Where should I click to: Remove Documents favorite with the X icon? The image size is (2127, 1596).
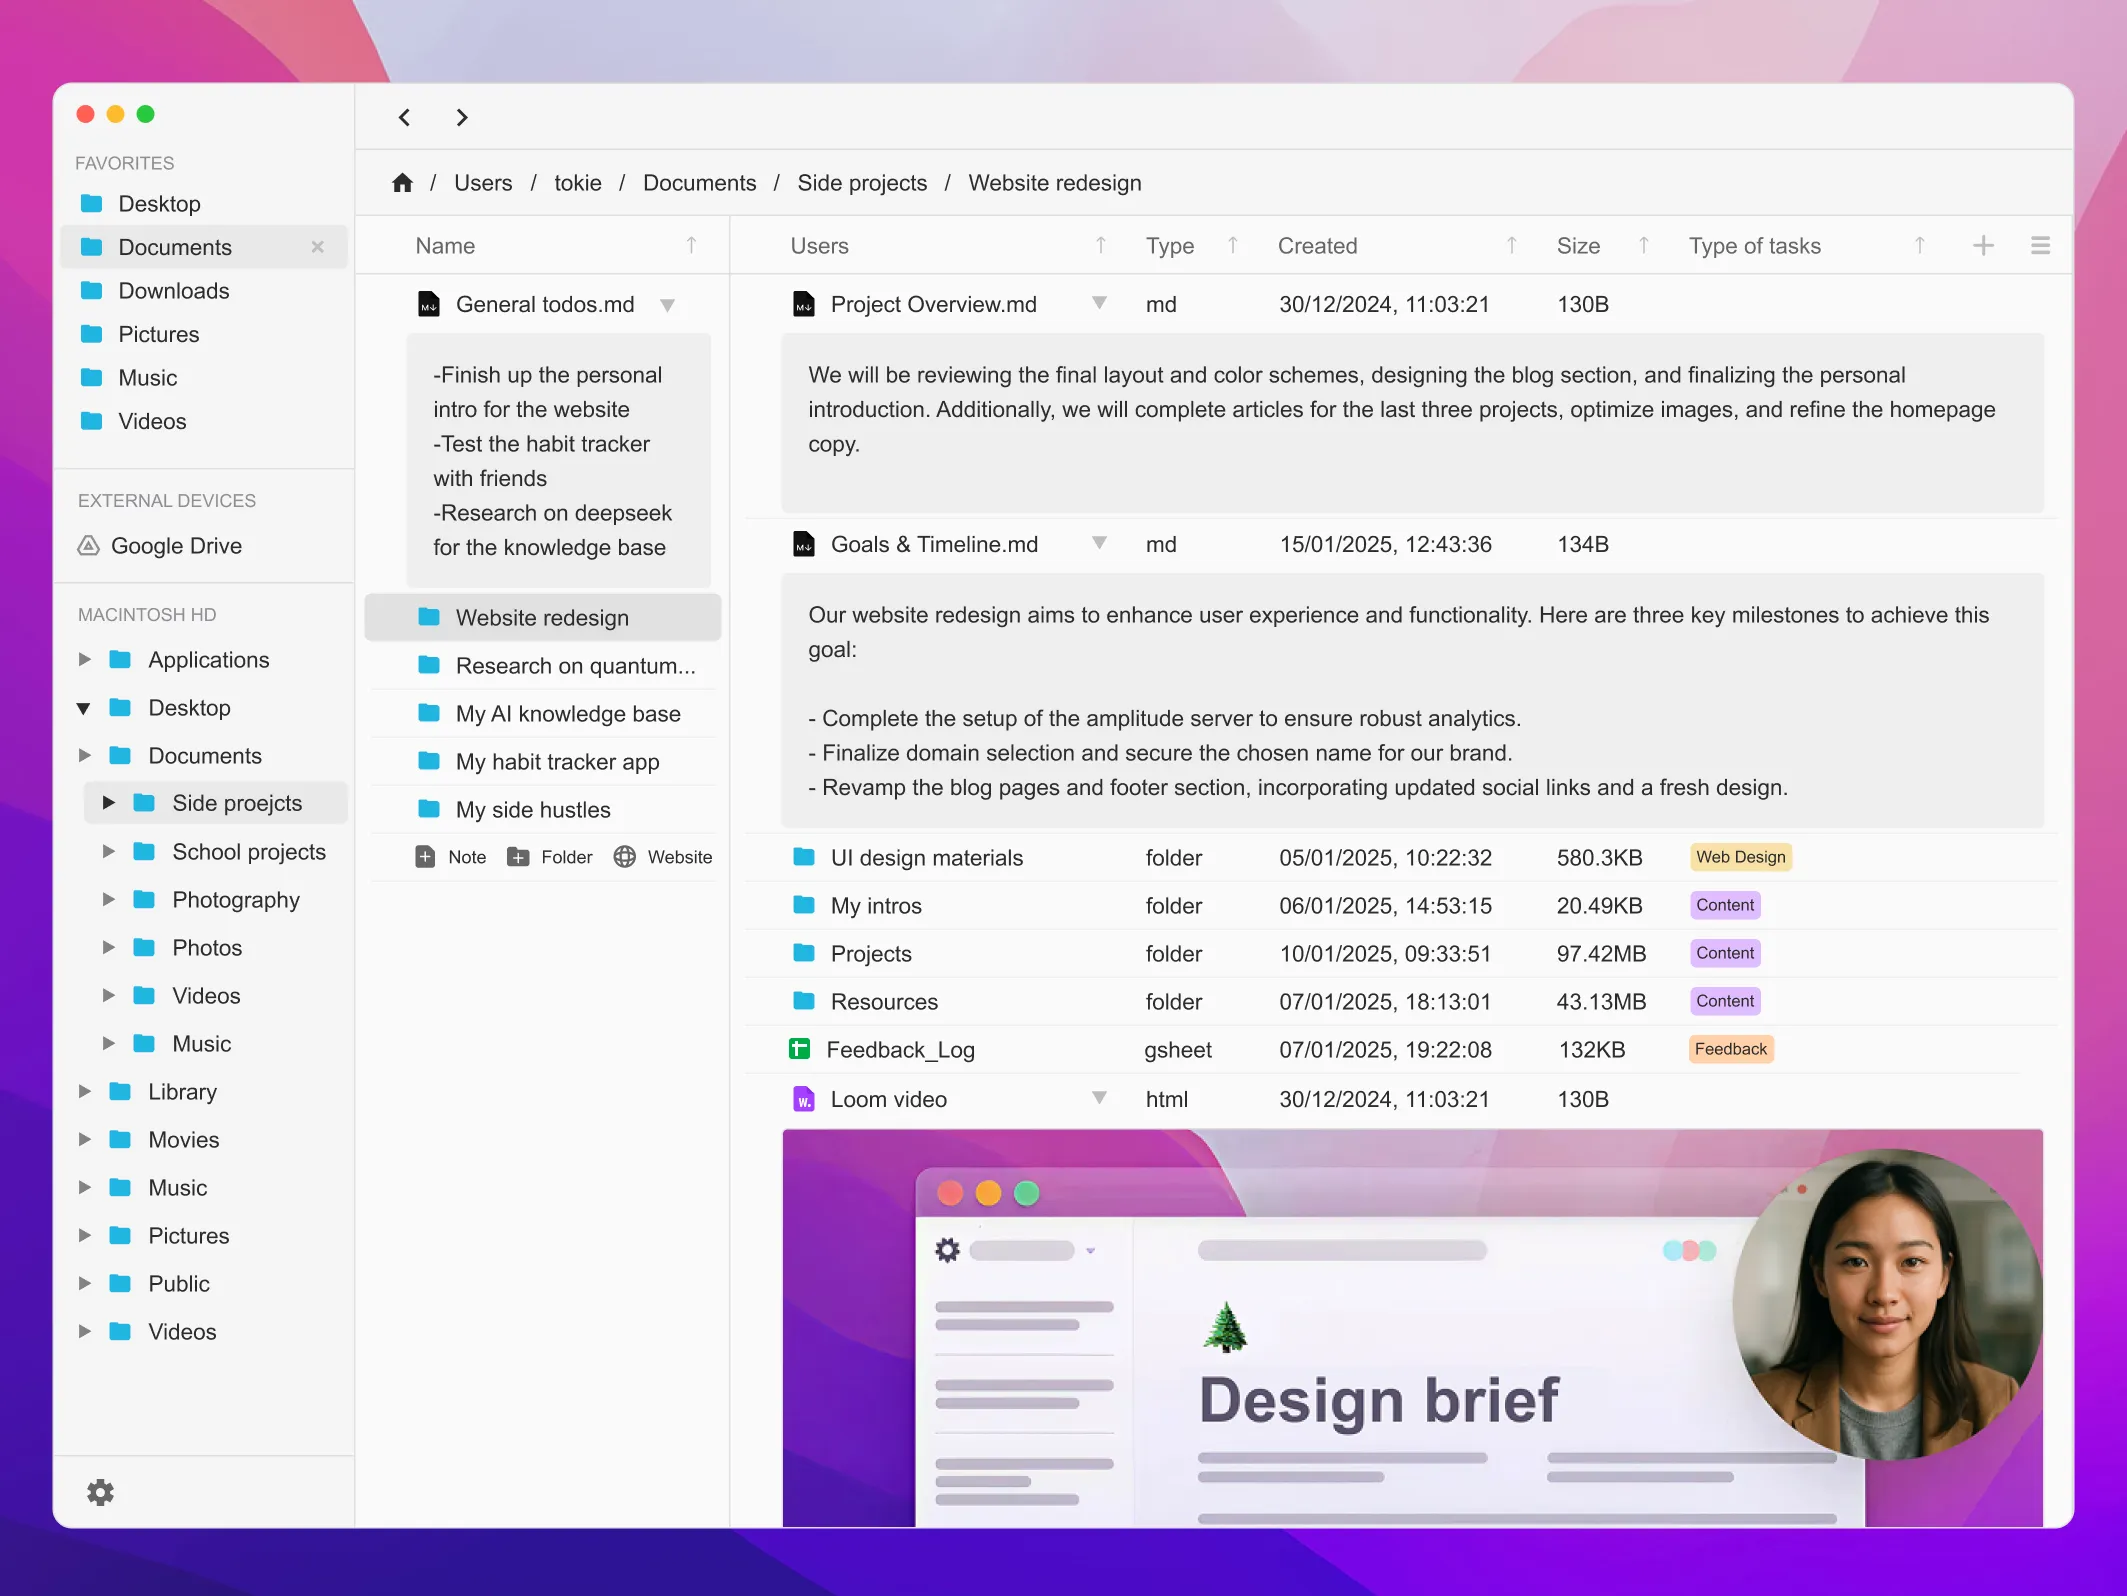(x=317, y=247)
